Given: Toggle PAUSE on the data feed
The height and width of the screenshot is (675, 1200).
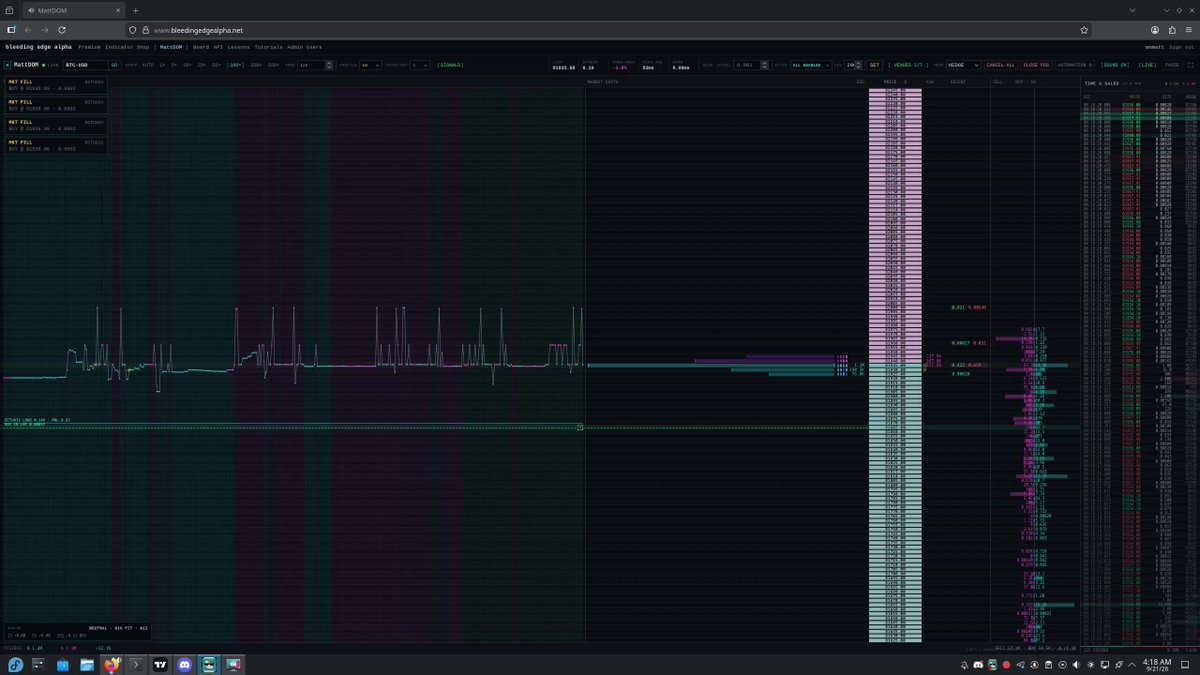Looking at the screenshot, I should pyautogui.click(x=1172, y=65).
